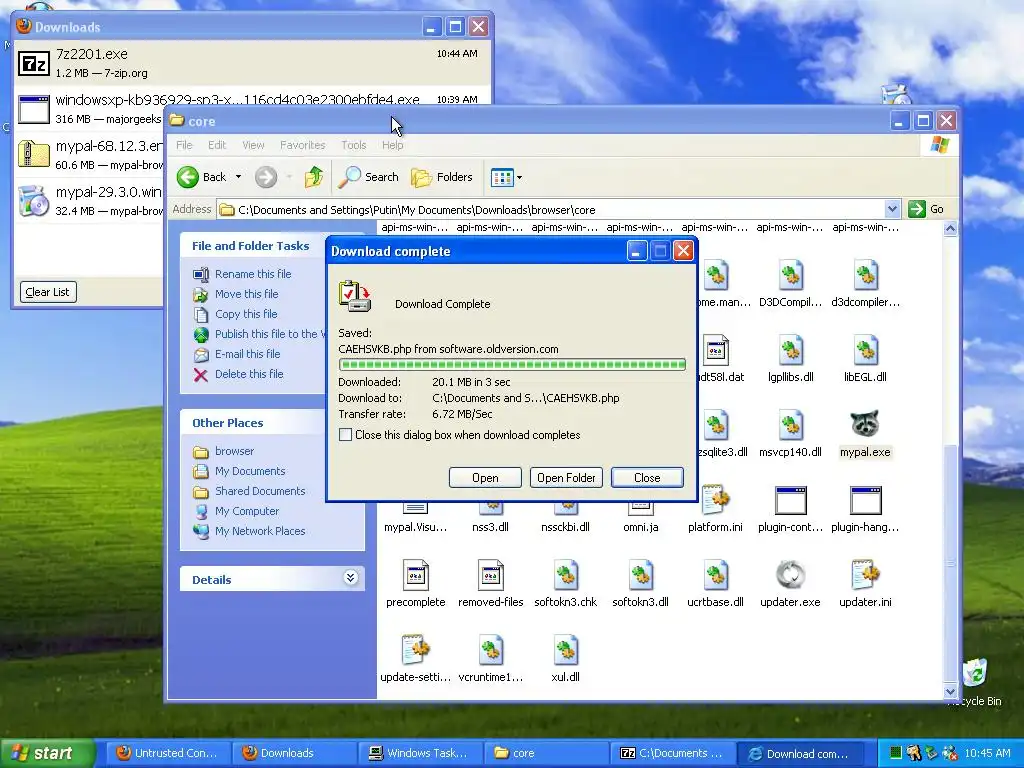Viewport: 1024px width, 768px height.
Task: Click the Forward arrow toolbar icon
Action: tap(266, 177)
